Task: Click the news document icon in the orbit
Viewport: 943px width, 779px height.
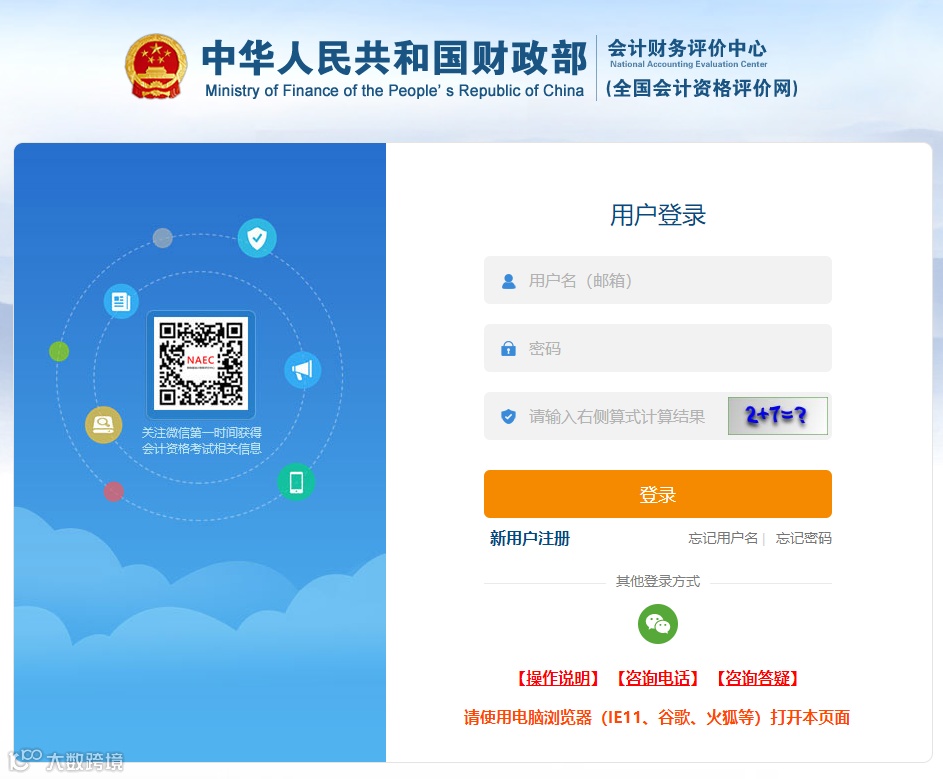Action: [121, 301]
